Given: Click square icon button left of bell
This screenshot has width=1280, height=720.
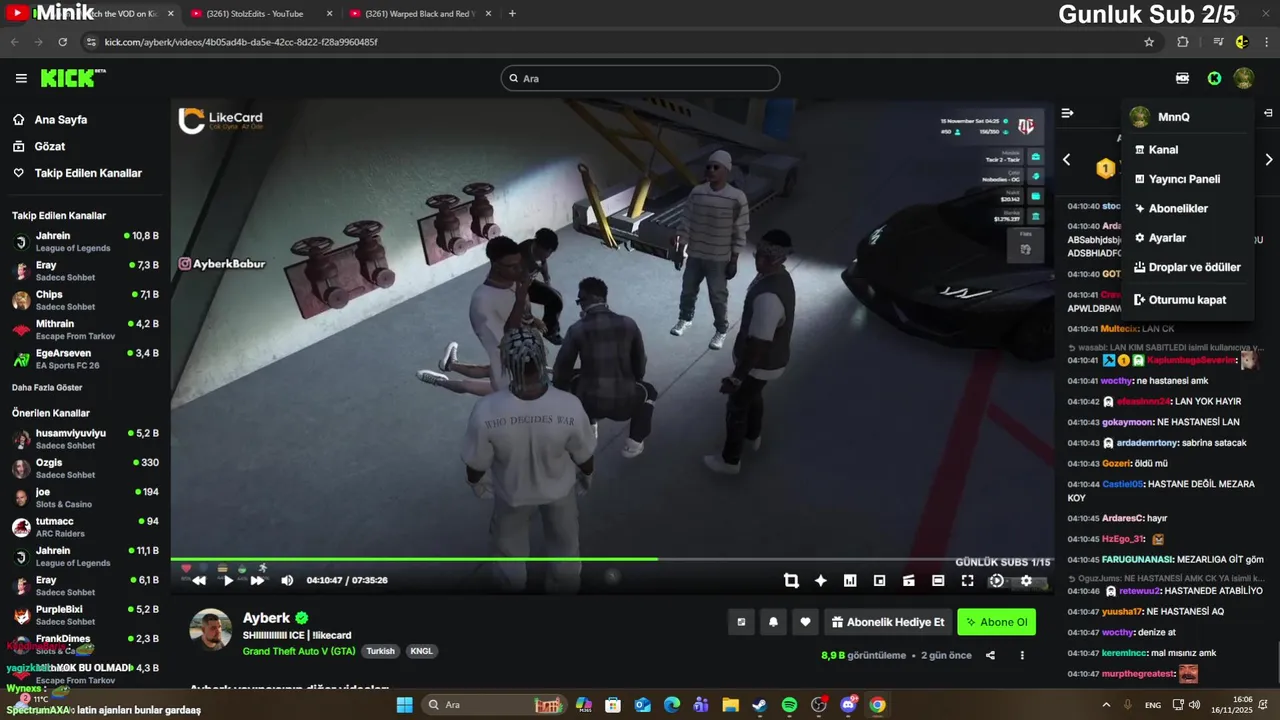Looking at the screenshot, I should click(741, 622).
